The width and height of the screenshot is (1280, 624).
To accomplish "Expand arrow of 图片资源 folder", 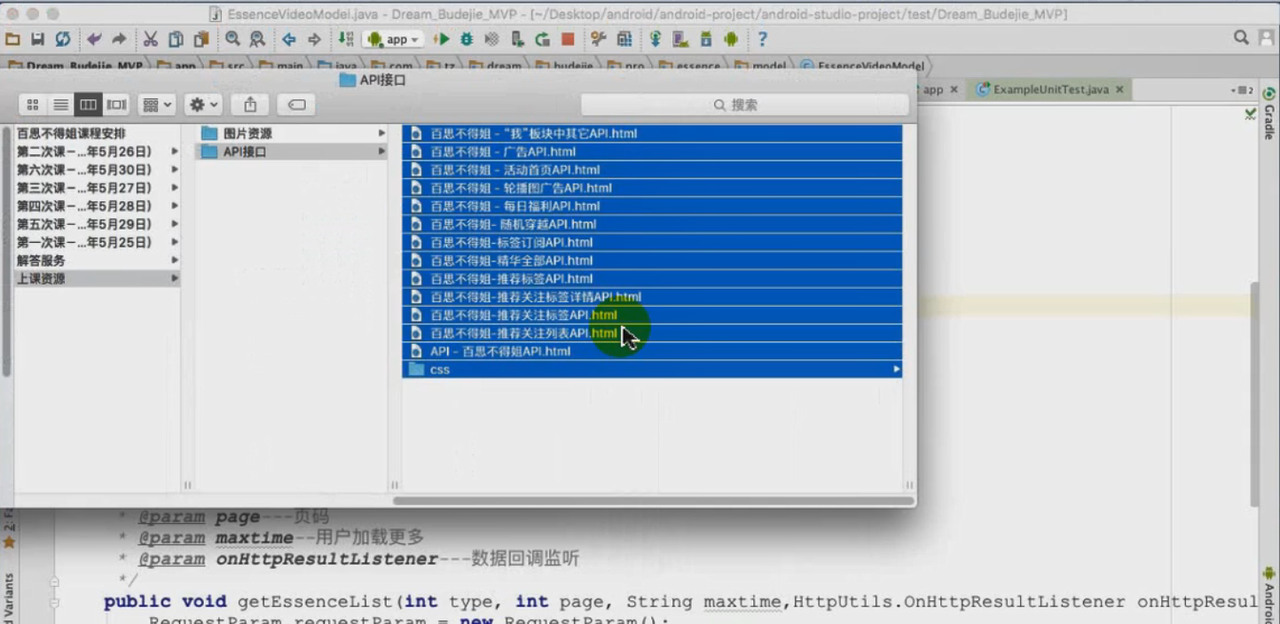I will point(381,133).
